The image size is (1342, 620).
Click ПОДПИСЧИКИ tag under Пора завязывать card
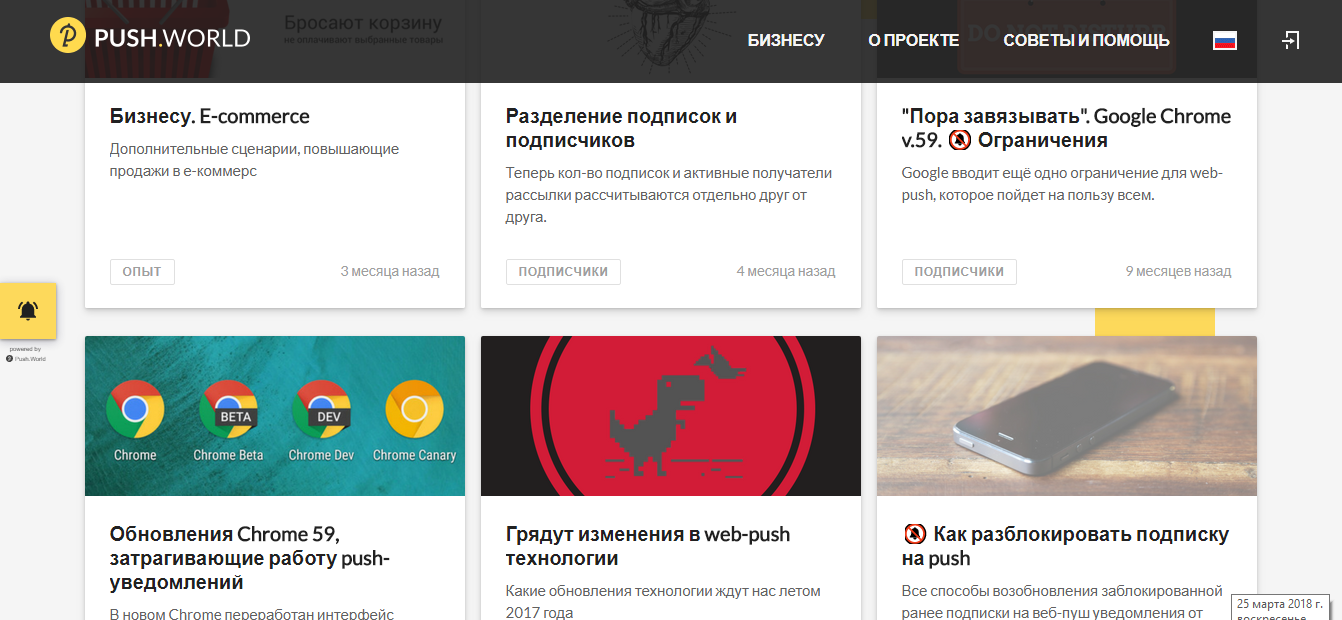959,271
